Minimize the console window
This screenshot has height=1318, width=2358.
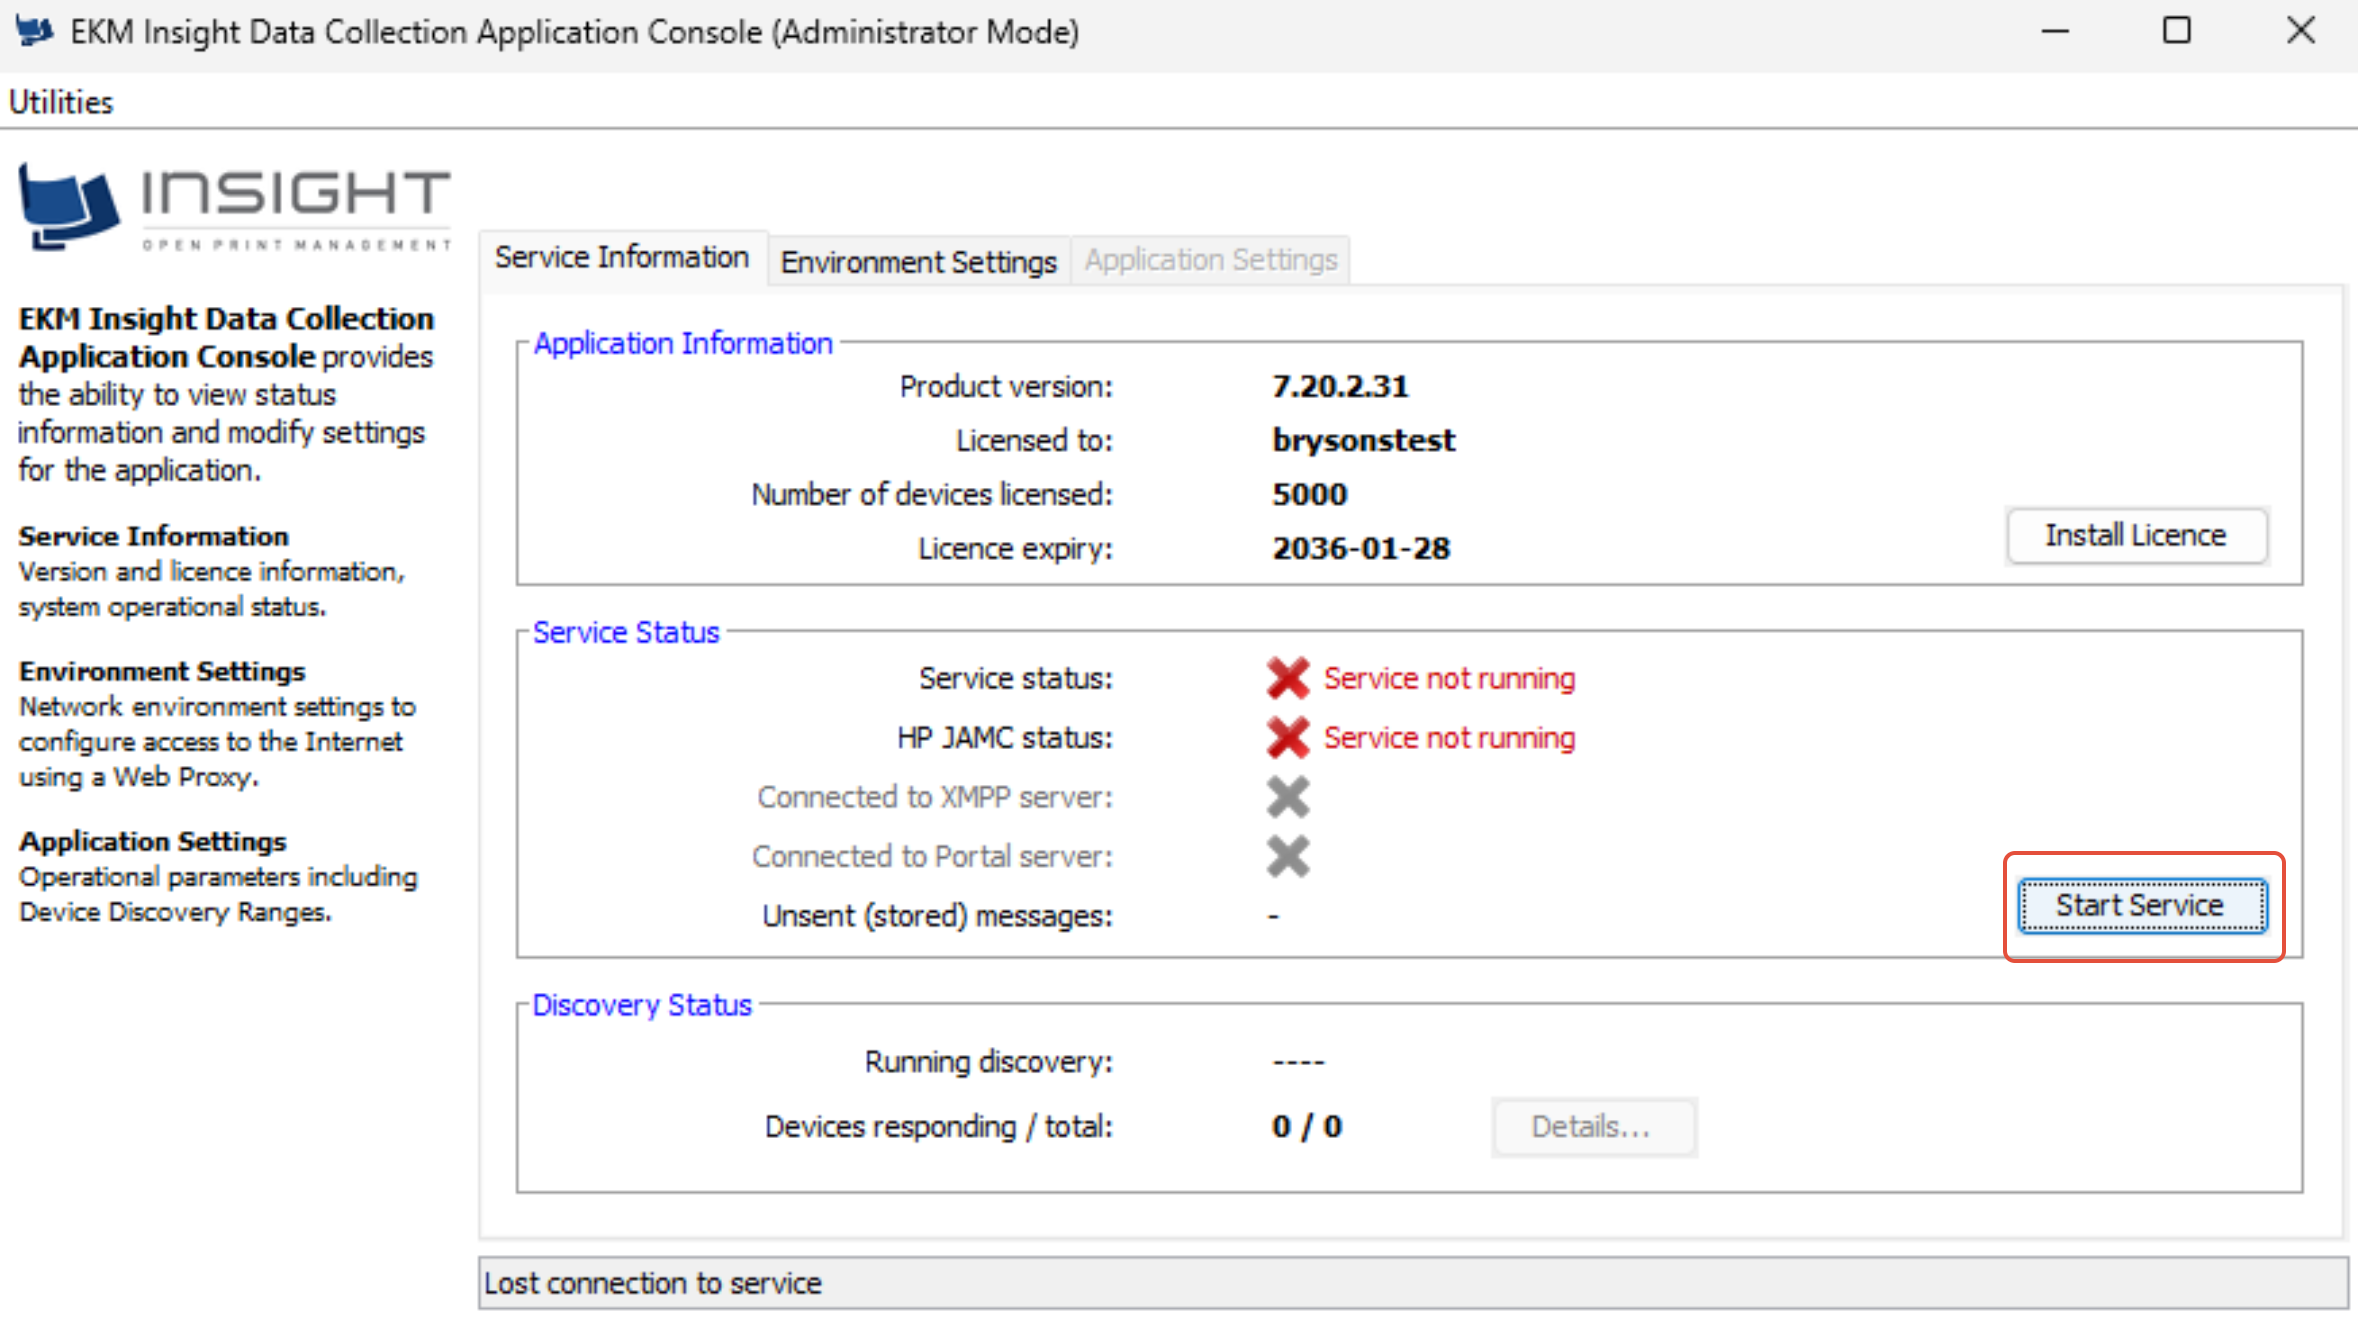click(x=2055, y=31)
